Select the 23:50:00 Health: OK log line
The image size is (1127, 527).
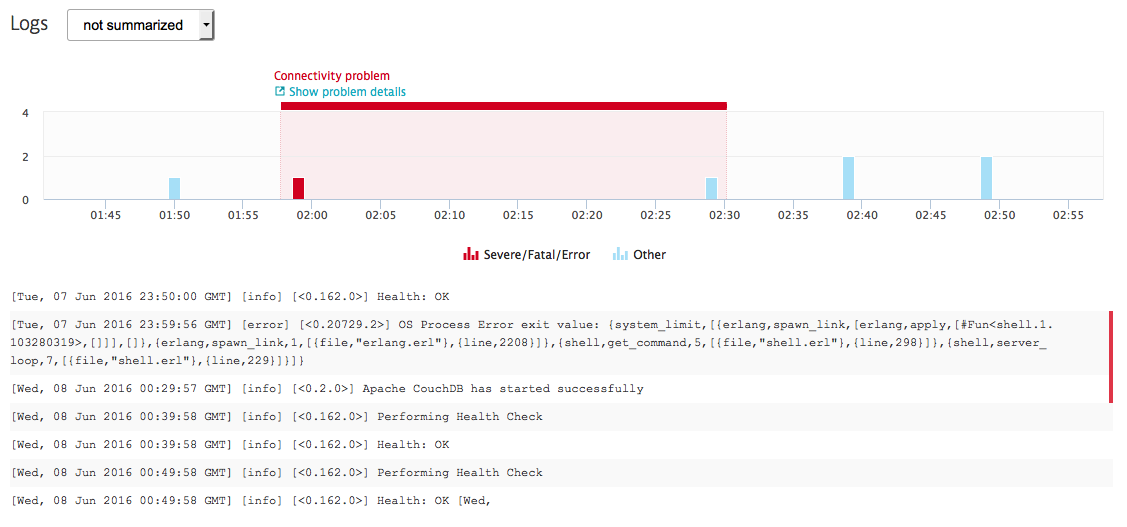tap(561, 297)
